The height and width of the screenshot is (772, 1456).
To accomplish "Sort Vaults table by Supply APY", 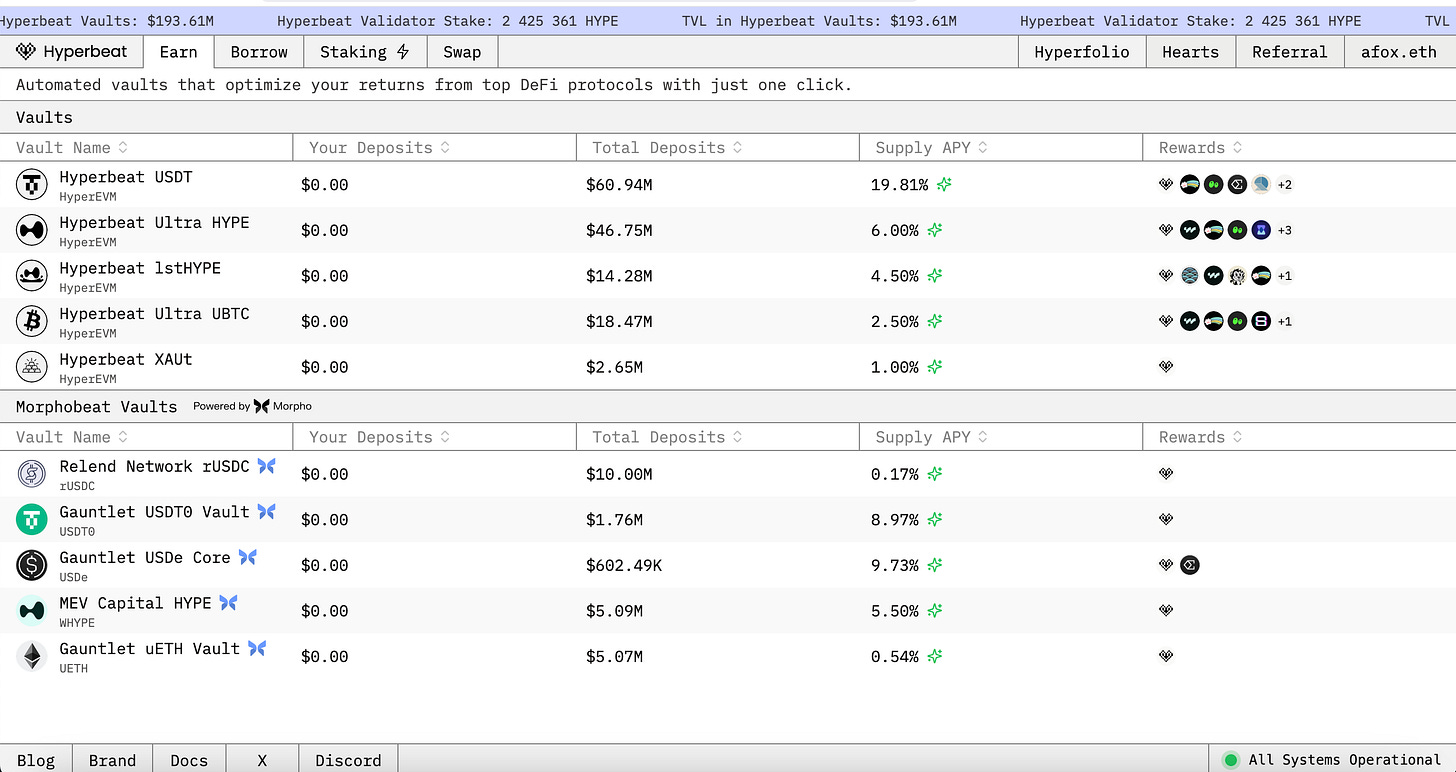I will pos(931,147).
